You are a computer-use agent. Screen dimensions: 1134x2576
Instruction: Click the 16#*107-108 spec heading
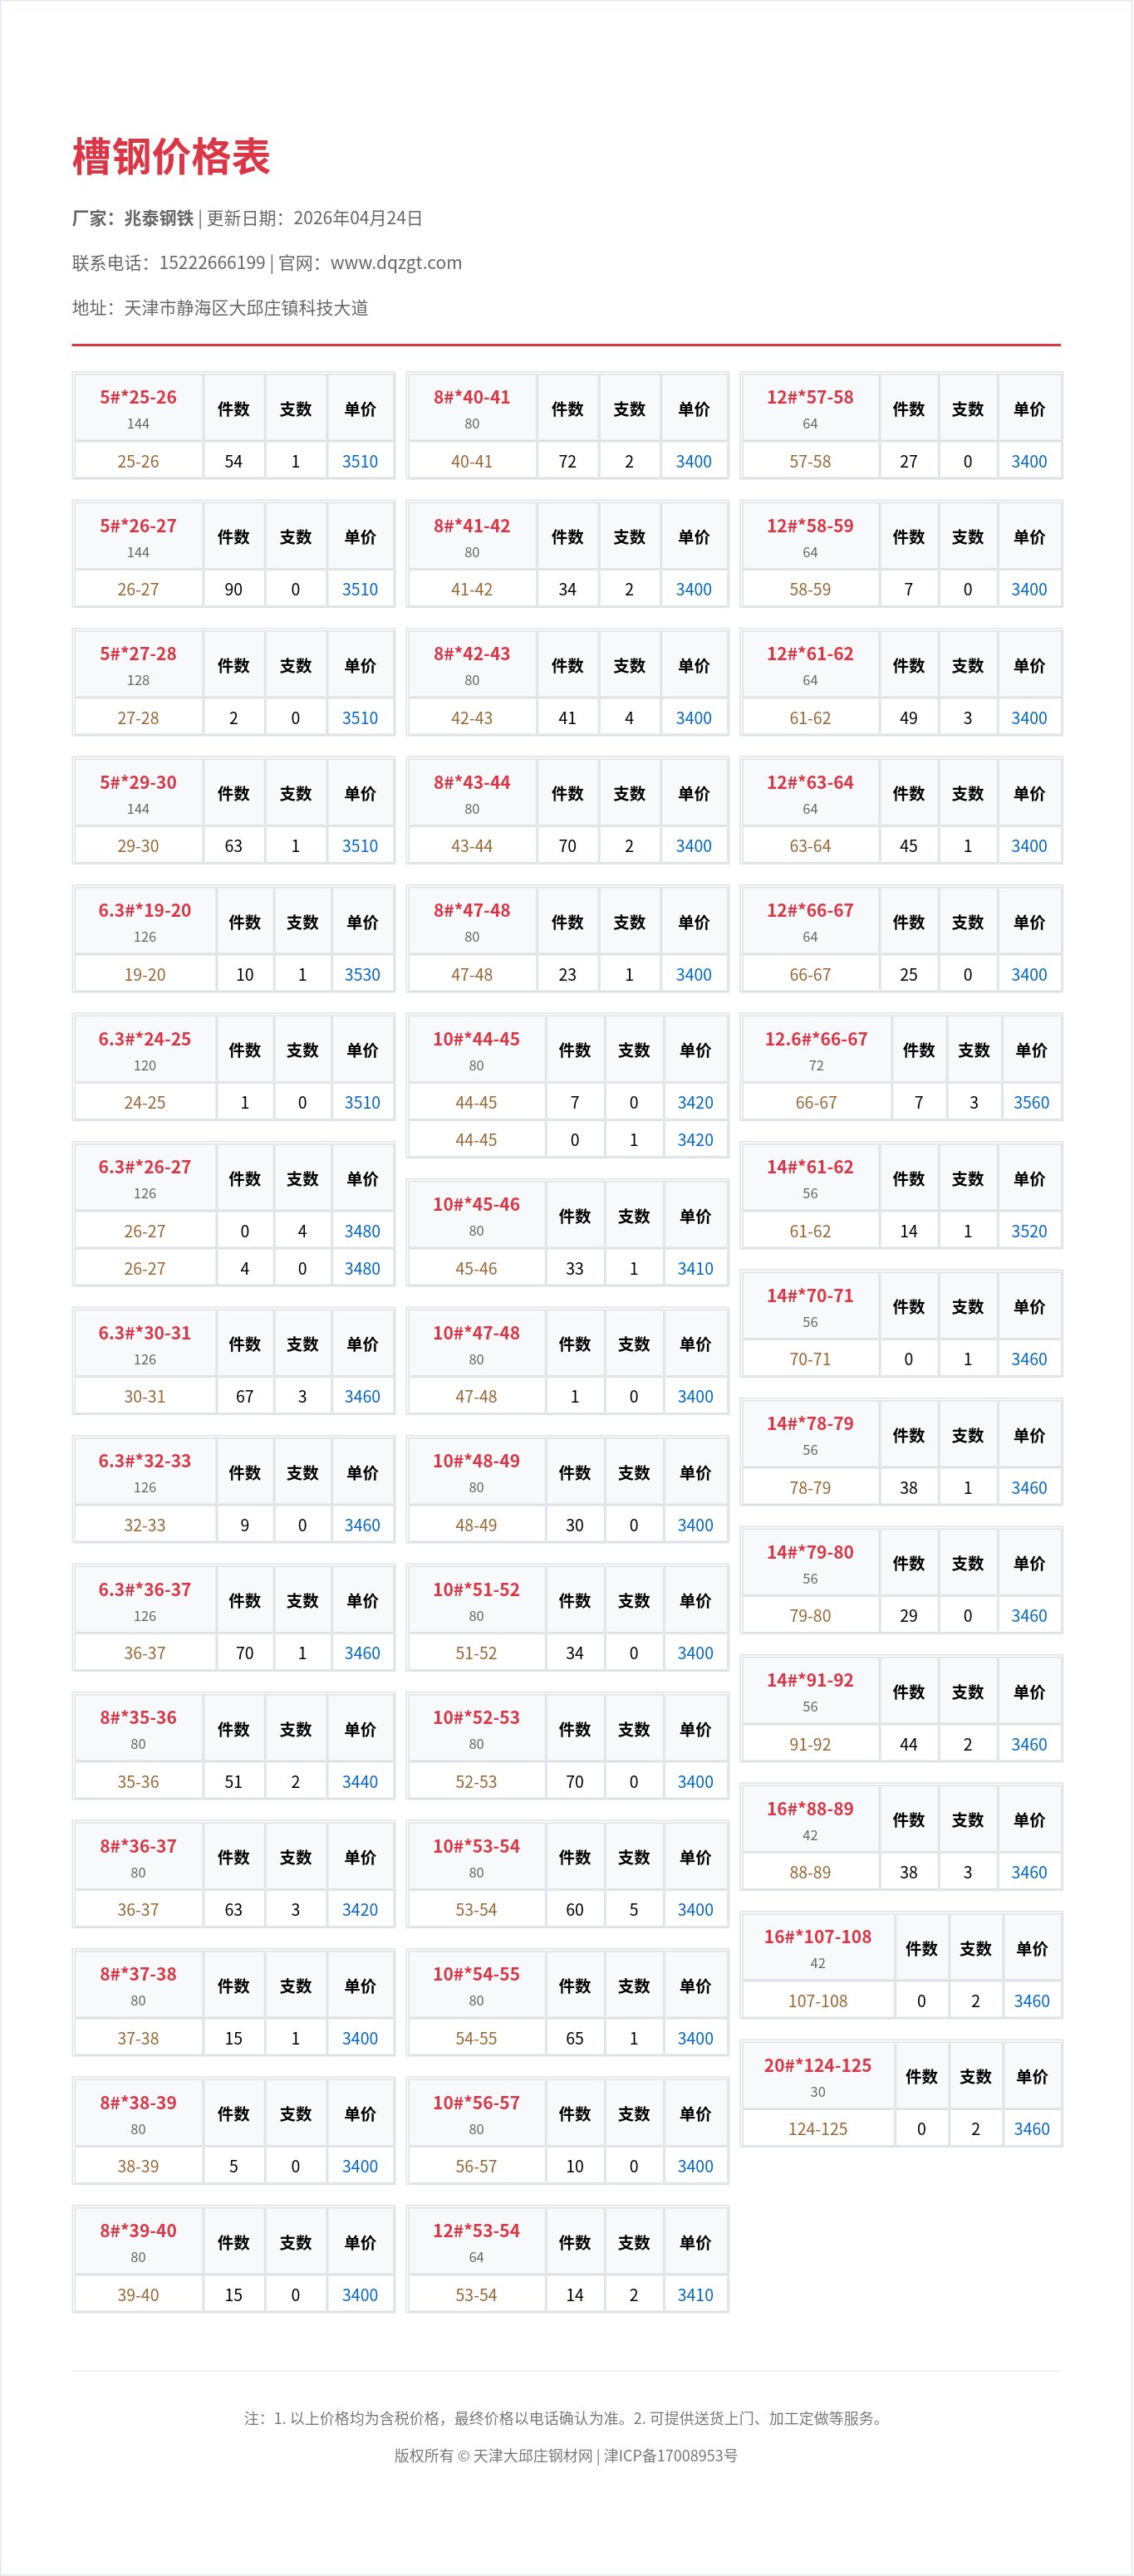pos(817,1937)
